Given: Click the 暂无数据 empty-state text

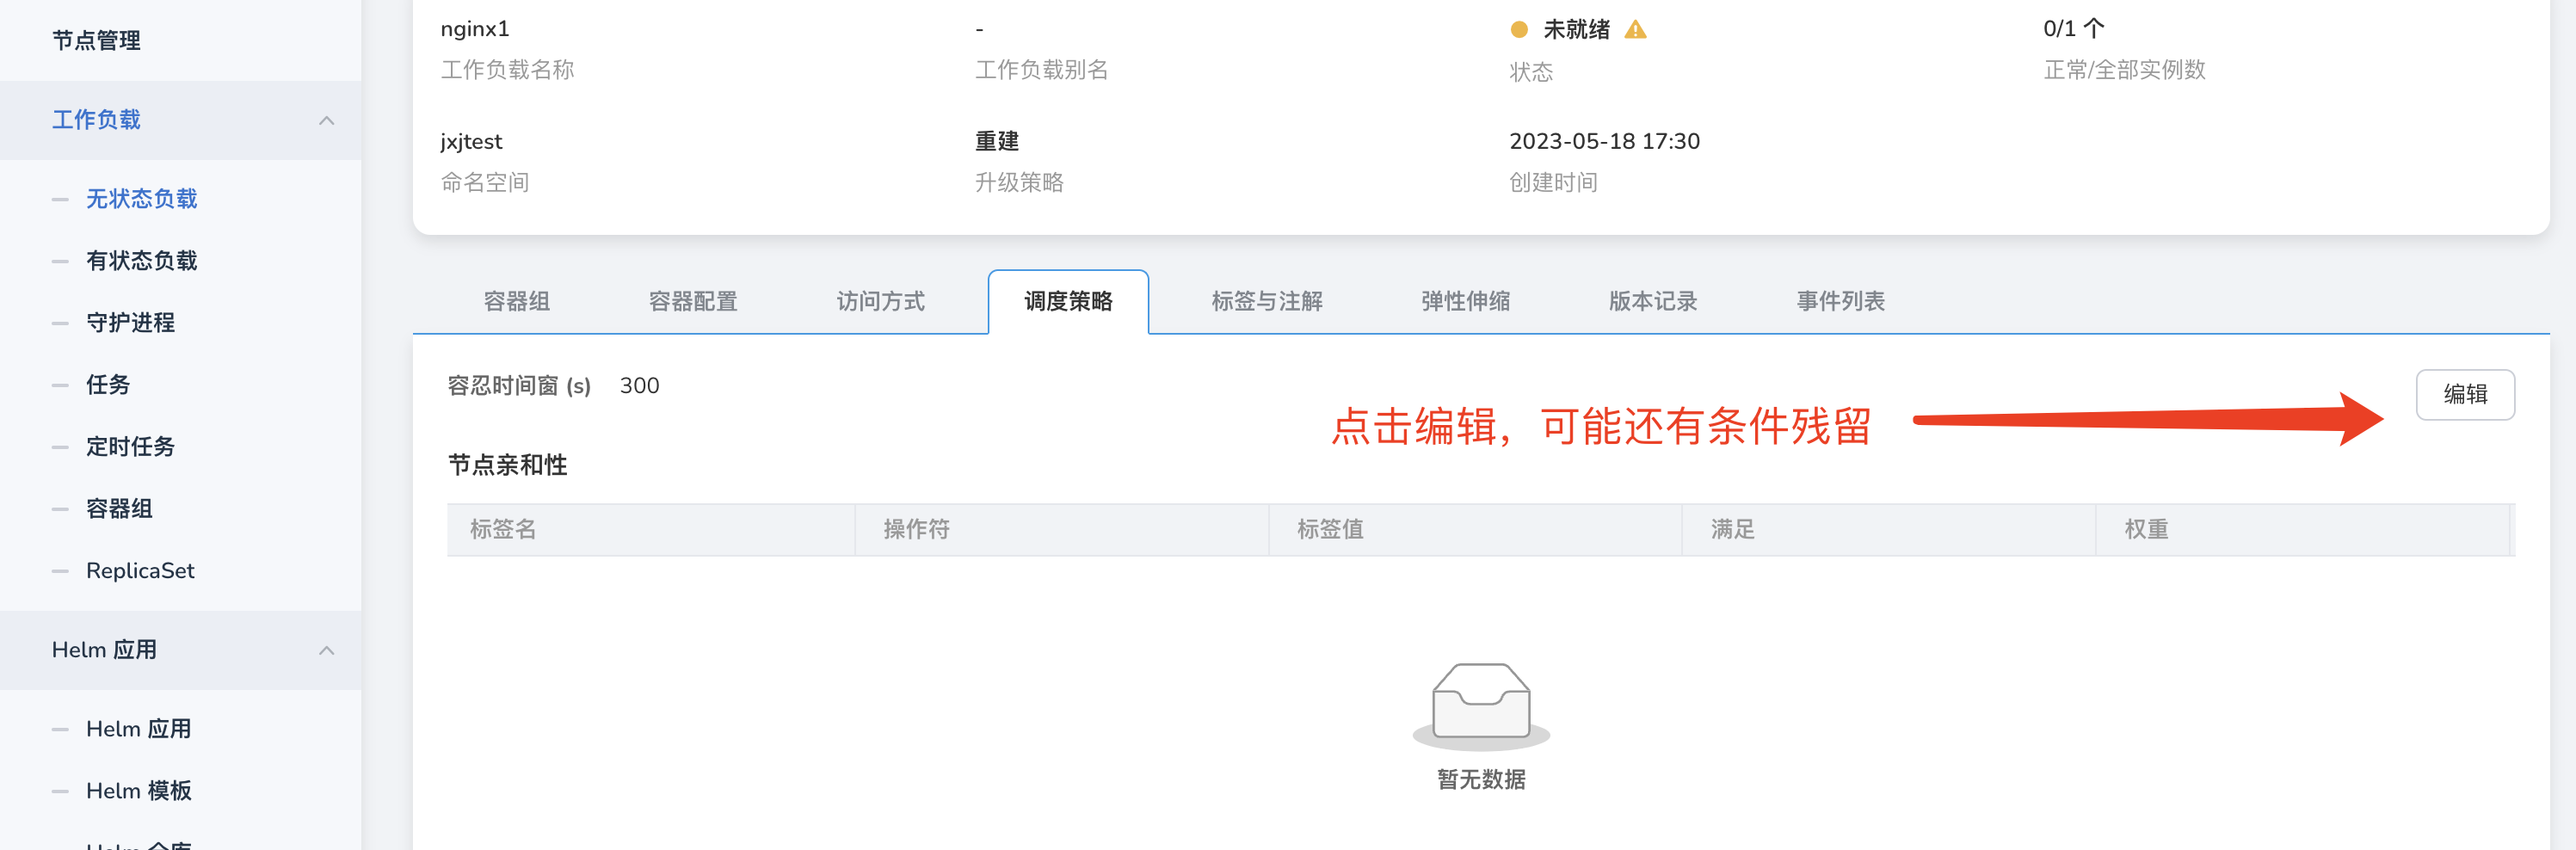Looking at the screenshot, I should [x=1481, y=779].
